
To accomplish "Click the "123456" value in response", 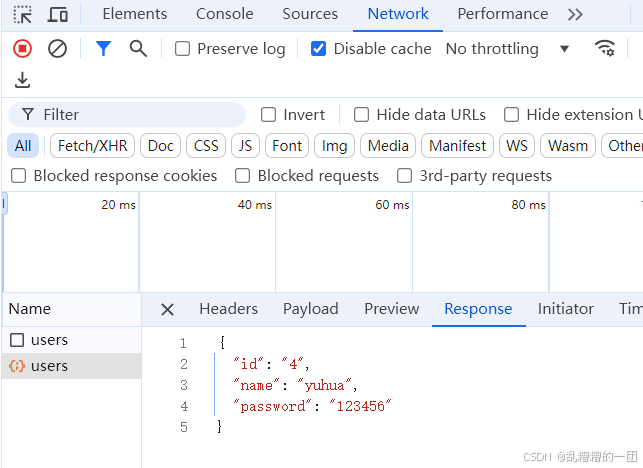I will tap(360, 406).
